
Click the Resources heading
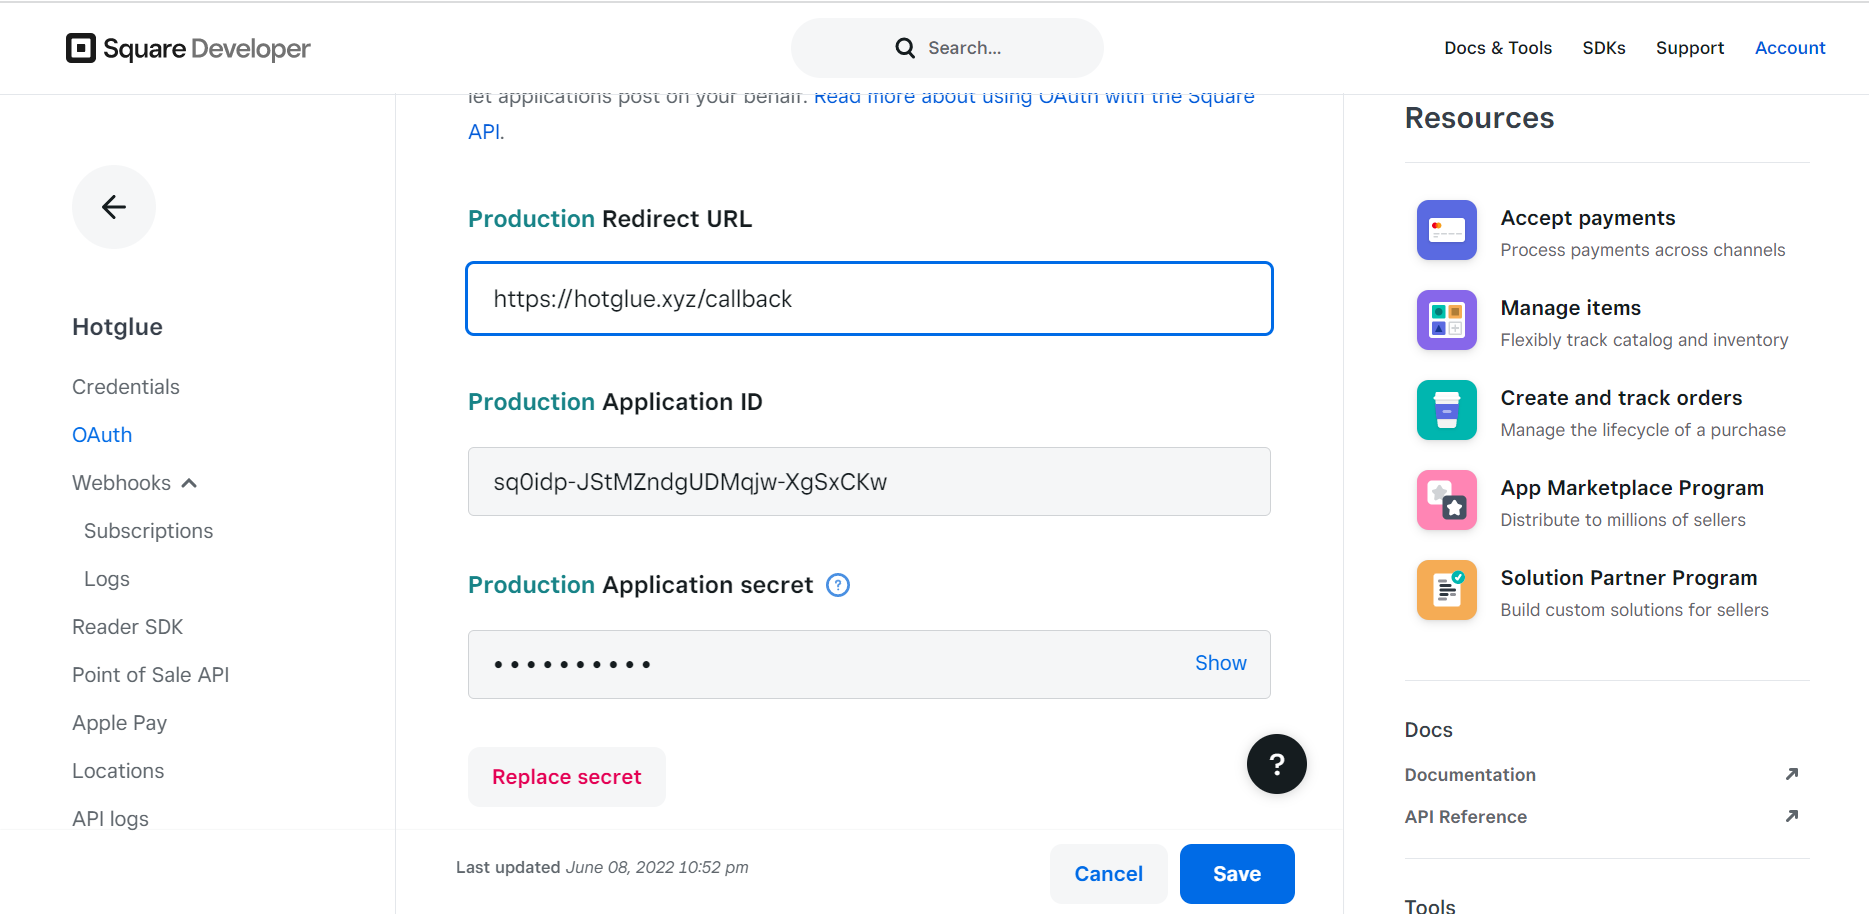click(1479, 118)
